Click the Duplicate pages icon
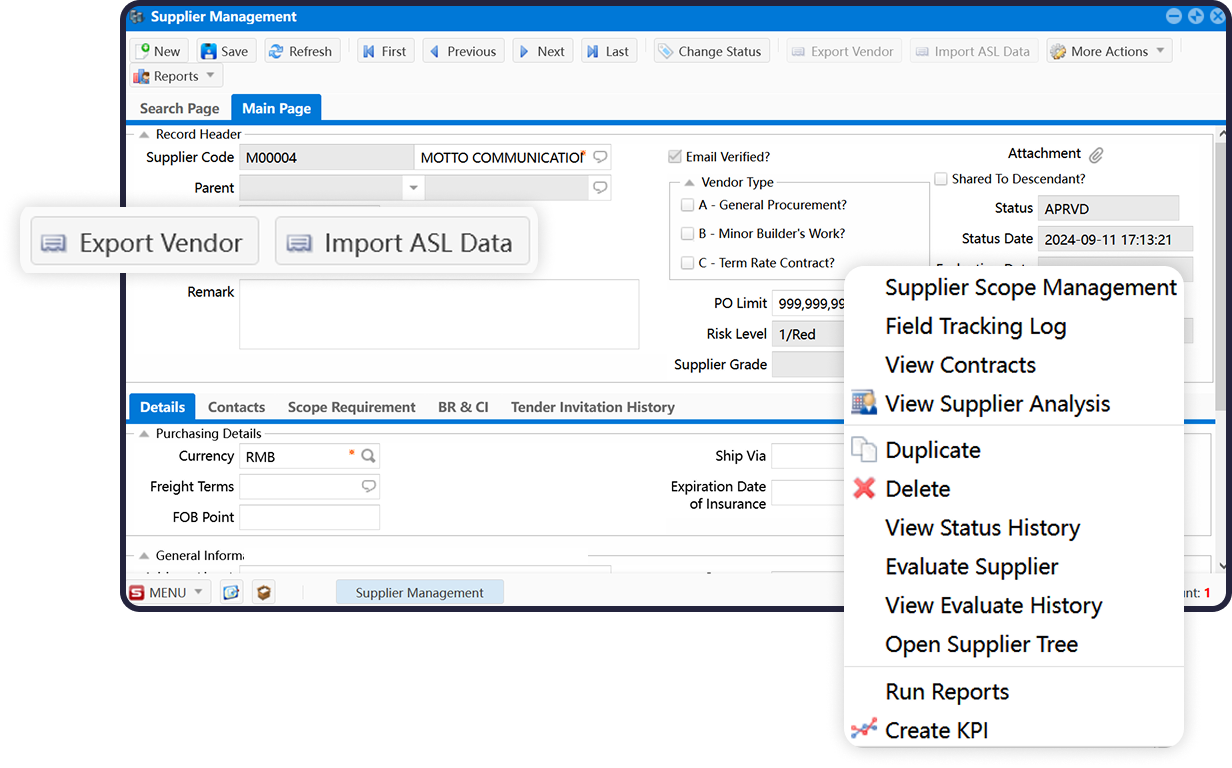 (x=863, y=450)
